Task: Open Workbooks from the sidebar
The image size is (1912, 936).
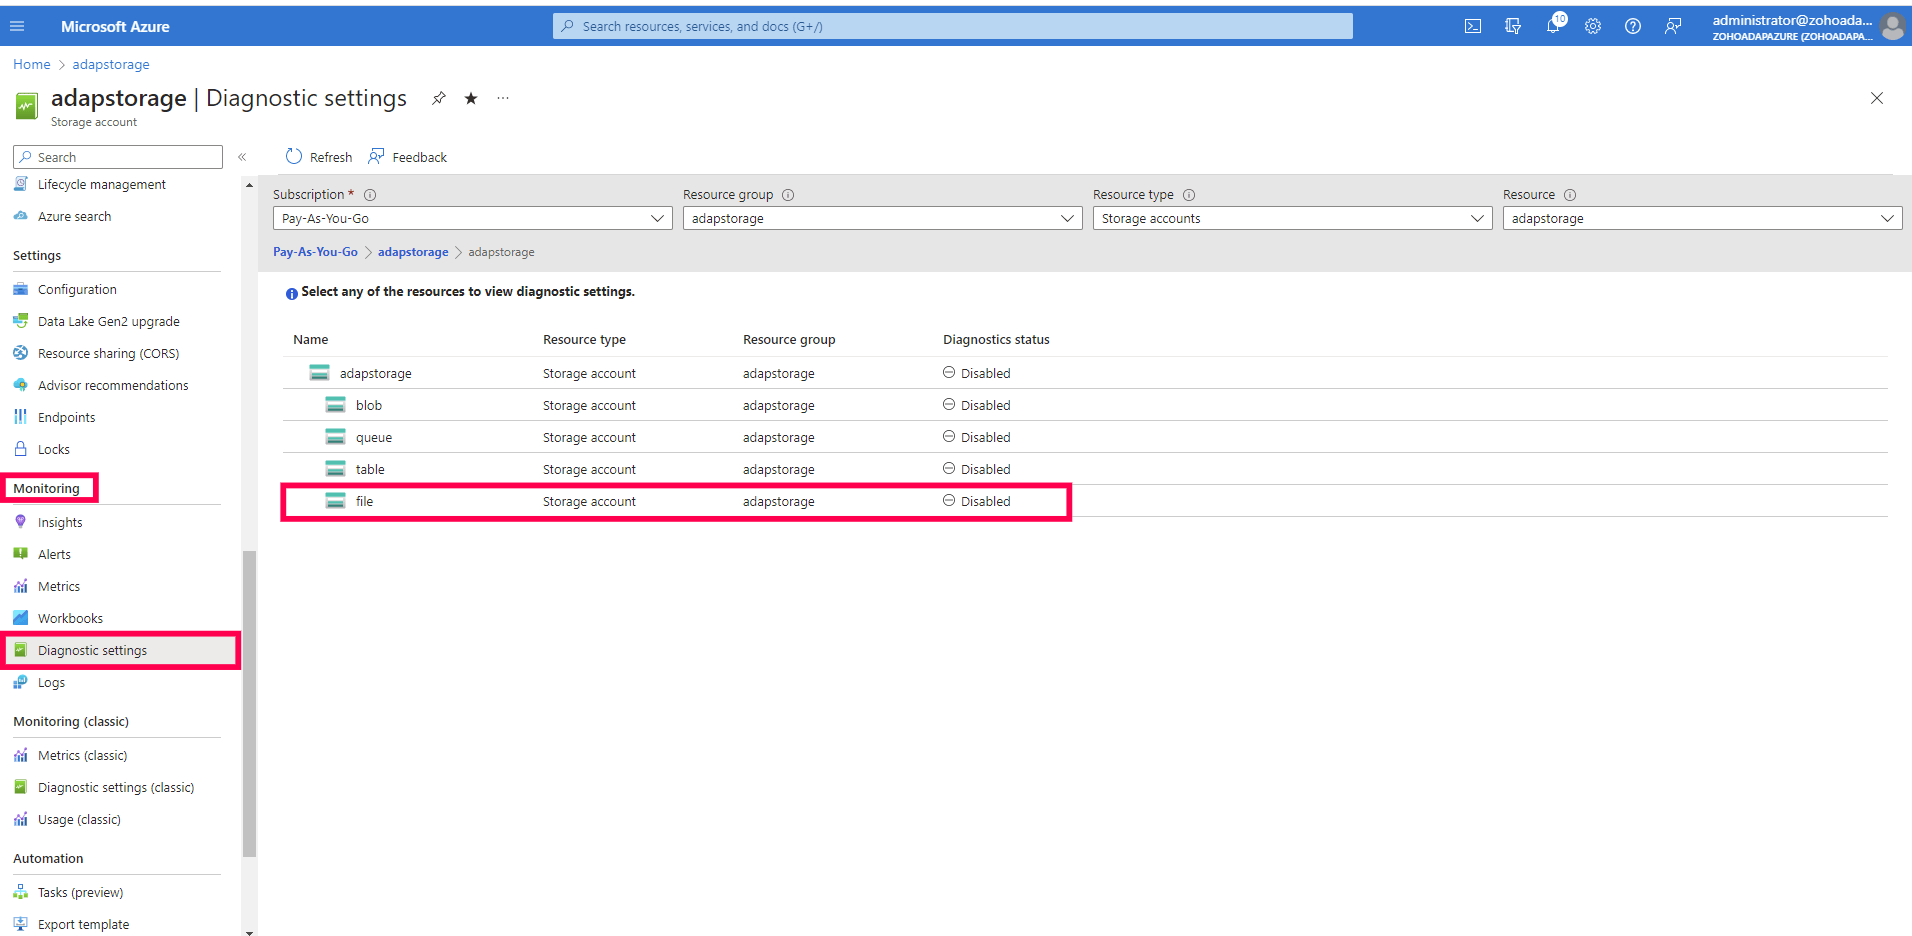Action: tap(68, 617)
